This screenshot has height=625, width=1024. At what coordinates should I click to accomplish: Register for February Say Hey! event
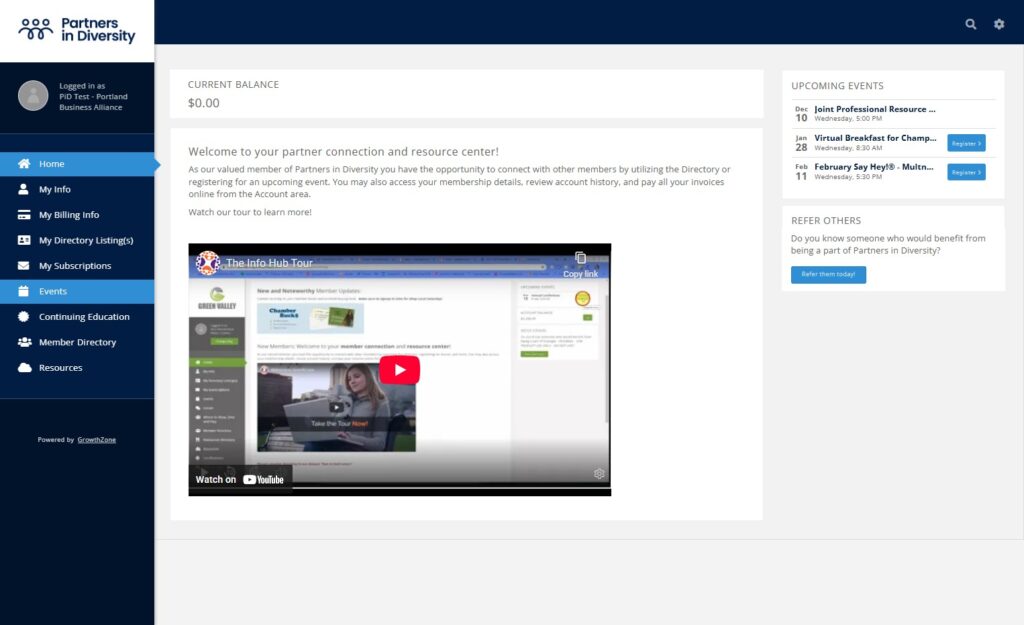point(965,172)
